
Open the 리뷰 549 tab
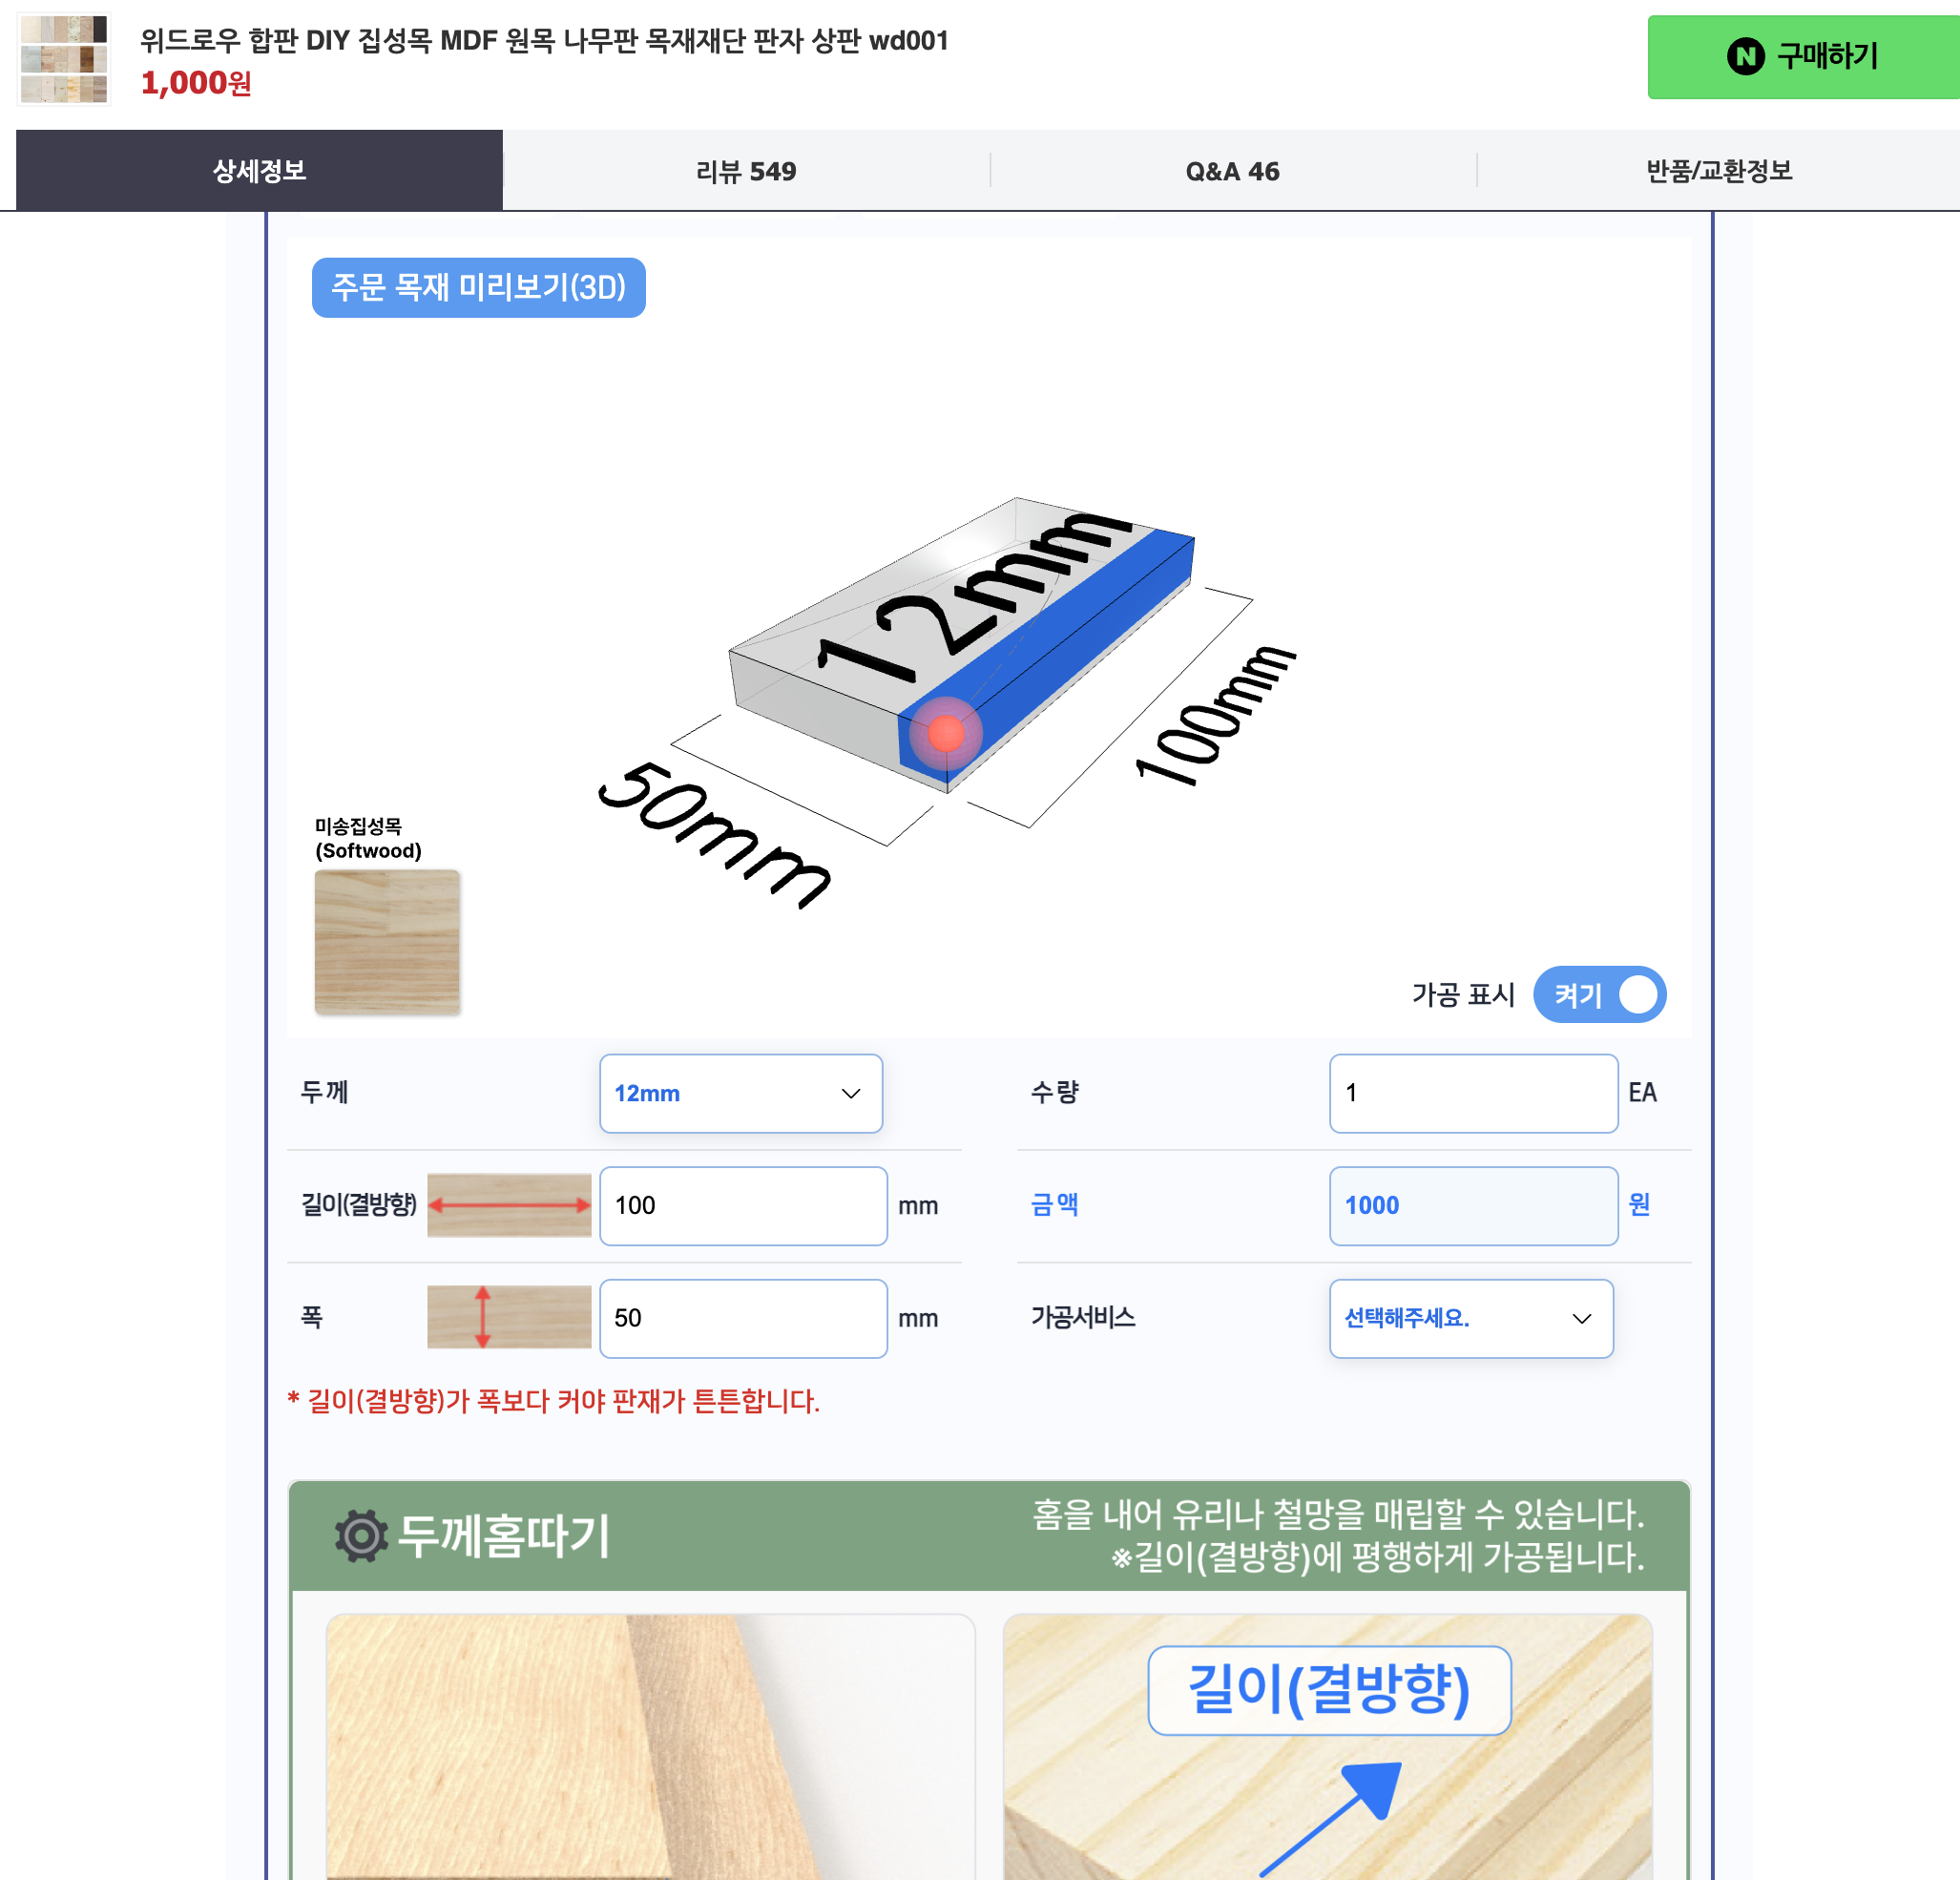pyautogui.click(x=746, y=170)
